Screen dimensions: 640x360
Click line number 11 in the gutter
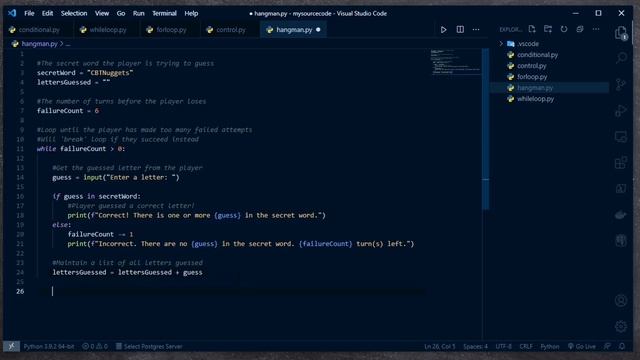tap(20, 149)
